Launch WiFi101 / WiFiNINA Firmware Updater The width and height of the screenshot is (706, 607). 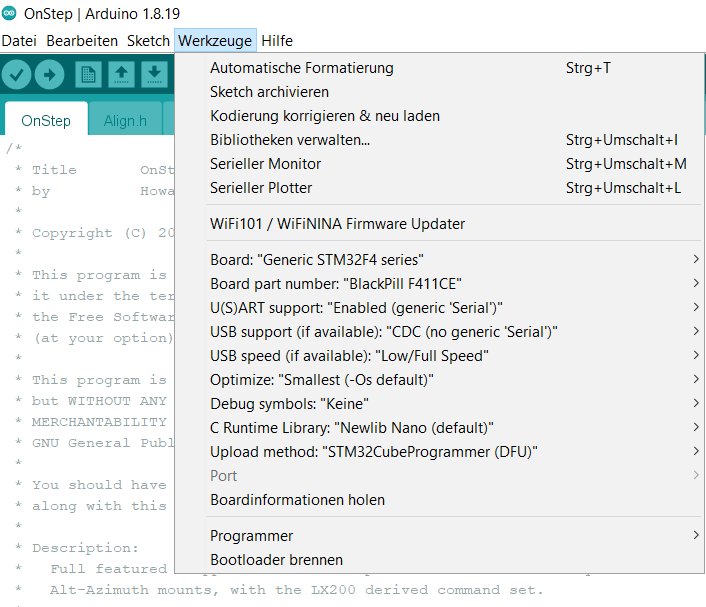point(439,224)
